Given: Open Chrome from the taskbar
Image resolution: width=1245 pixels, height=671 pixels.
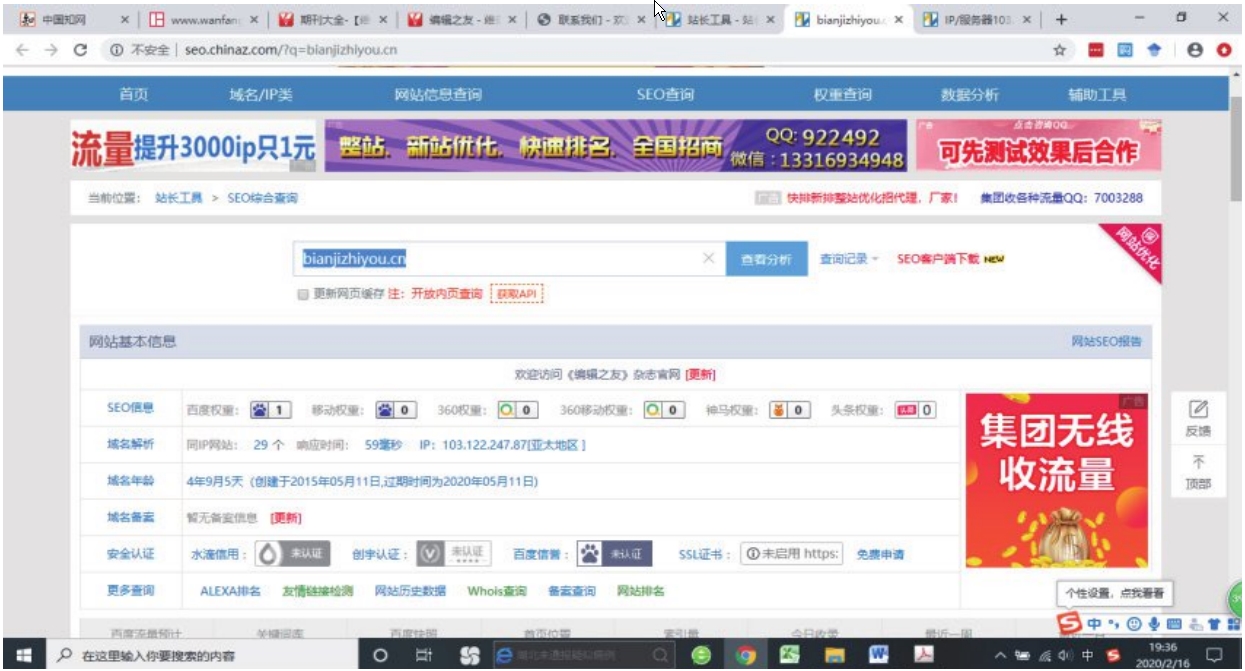Looking at the screenshot, I should pos(745,656).
